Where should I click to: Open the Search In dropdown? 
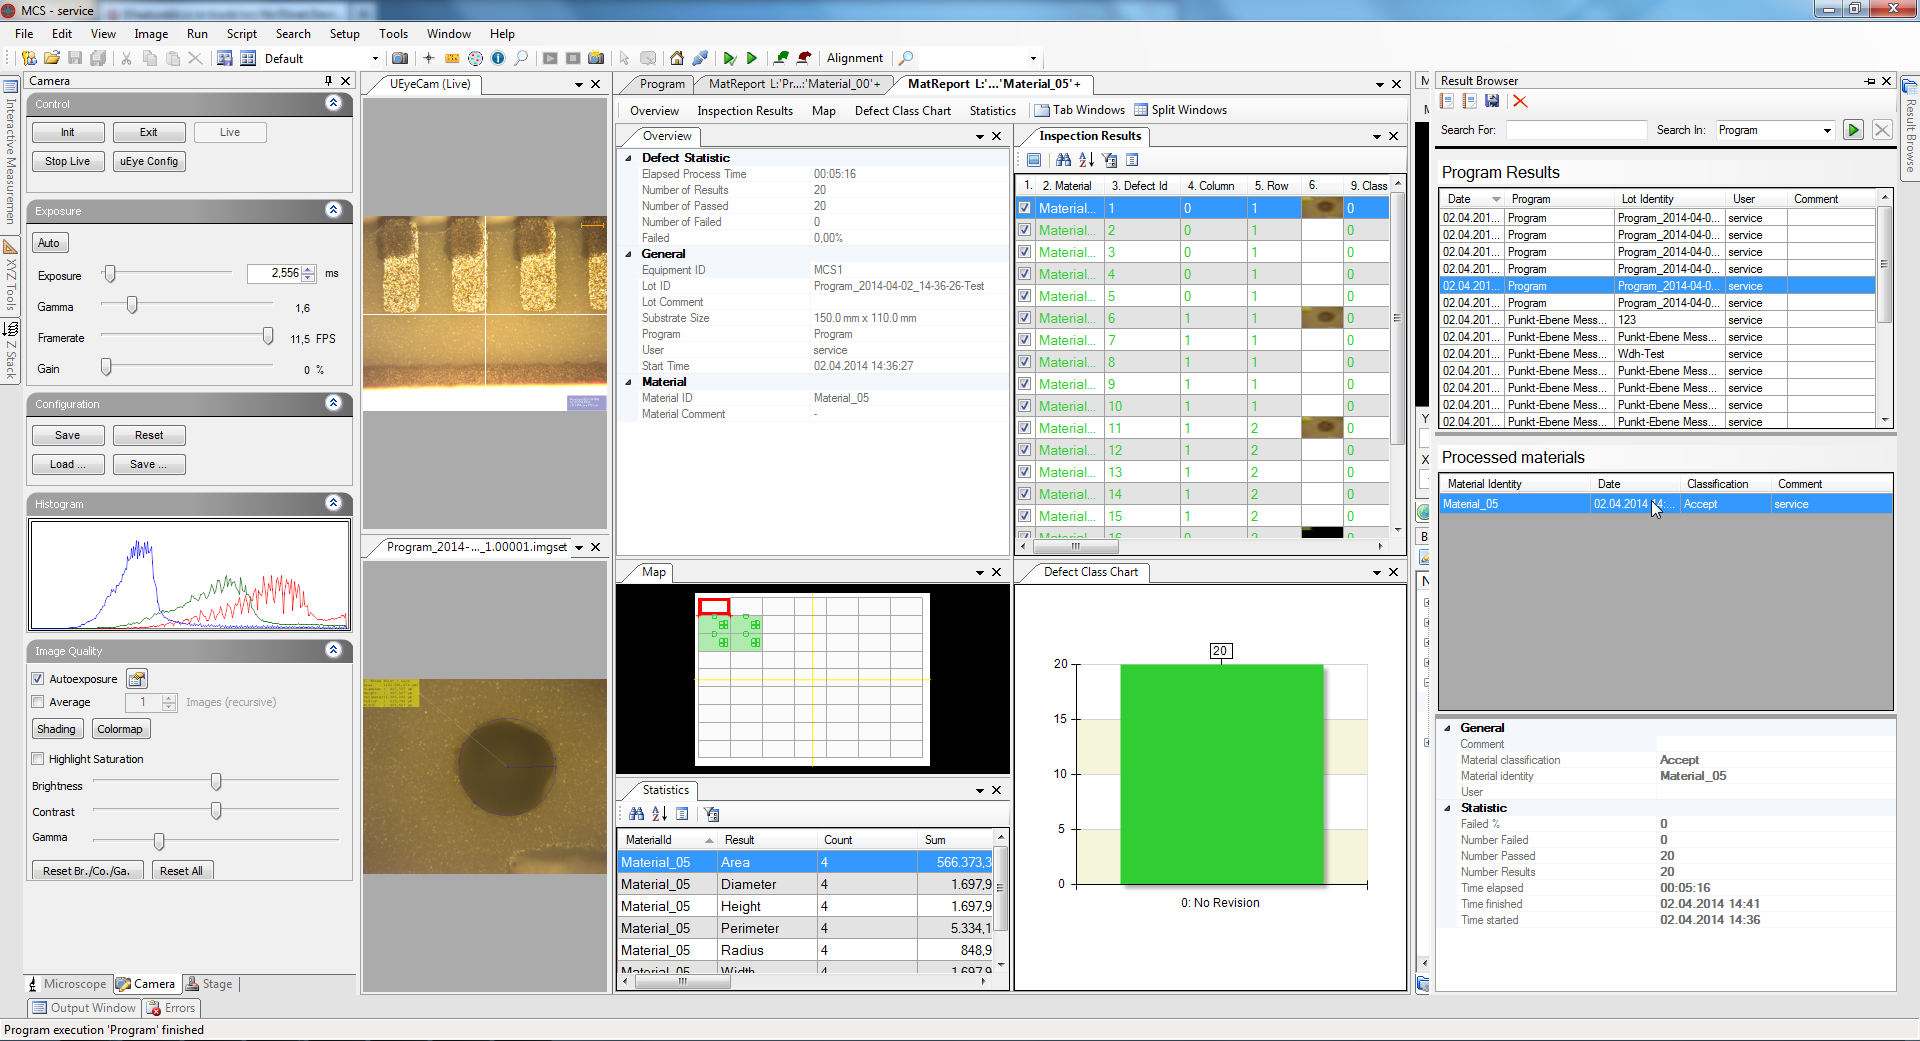[1827, 130]
